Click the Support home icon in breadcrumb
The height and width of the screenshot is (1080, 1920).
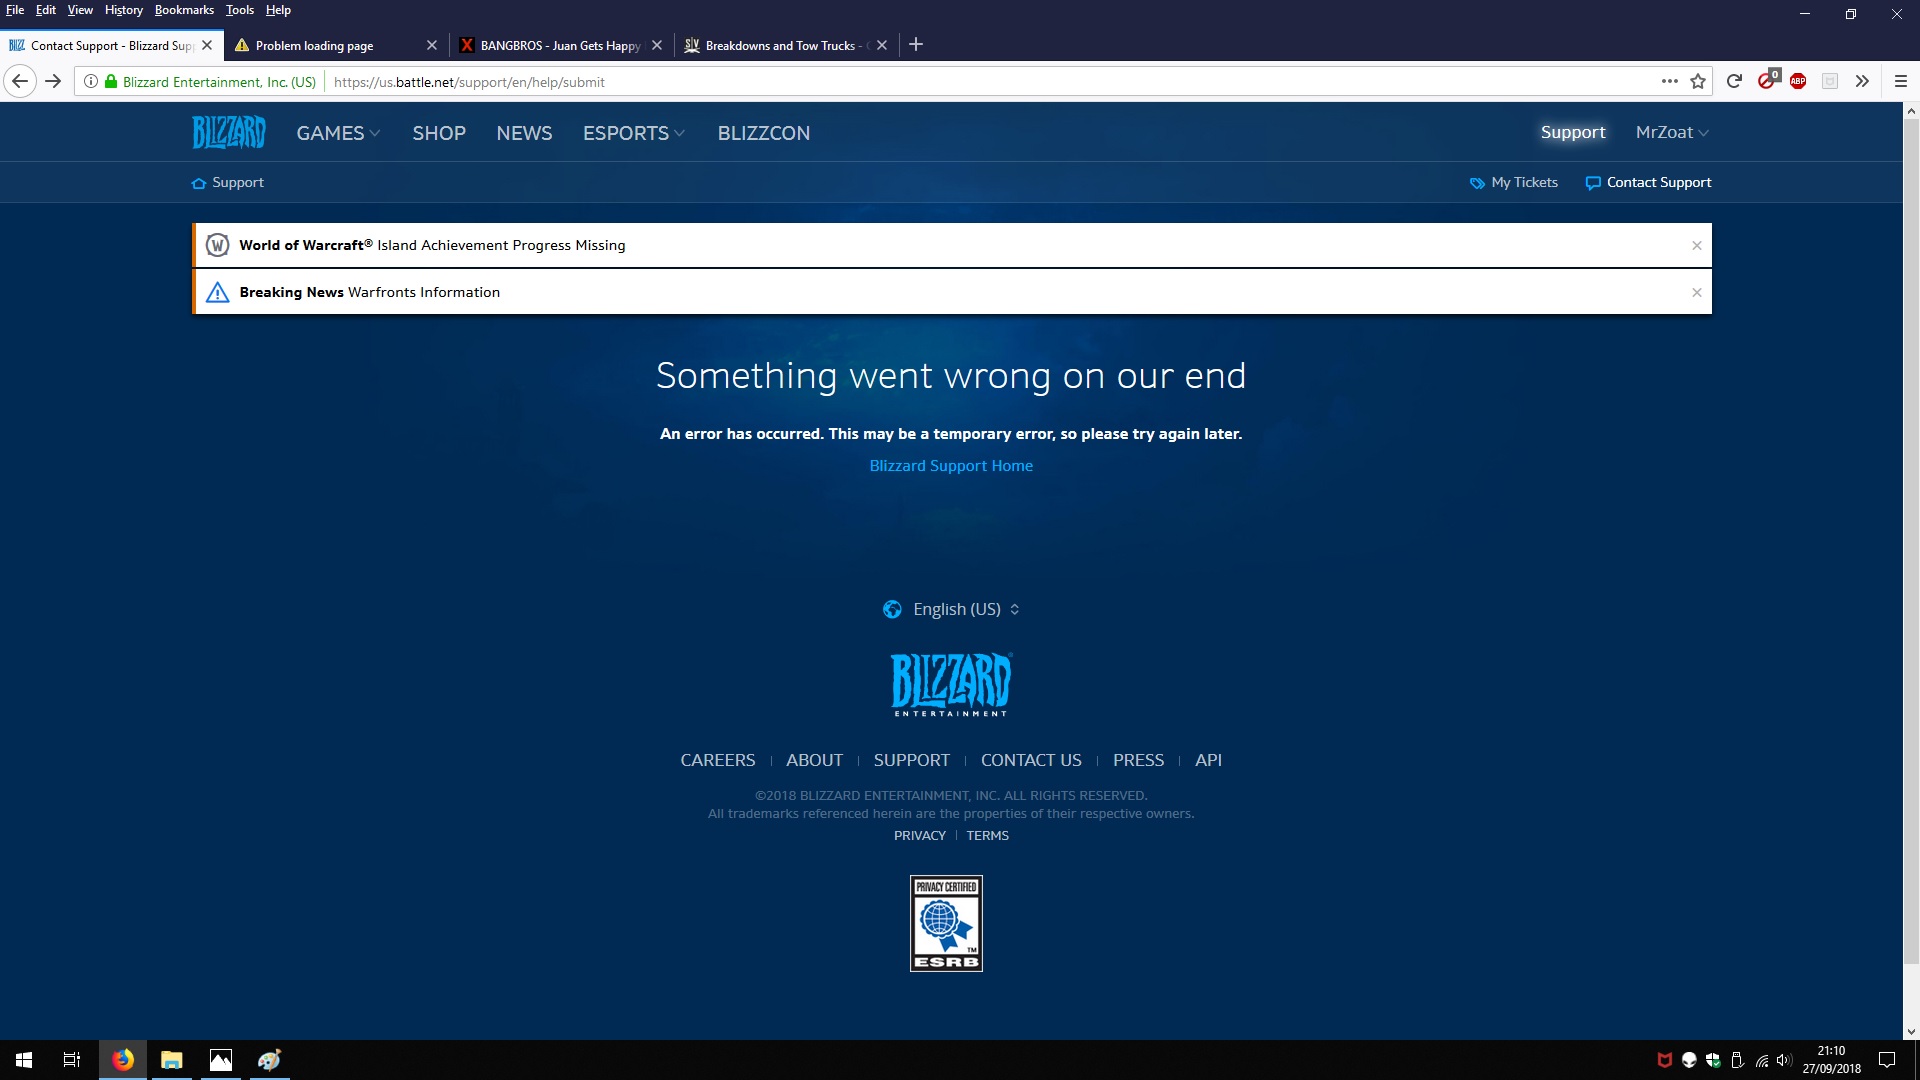click(x=199, y=183)
